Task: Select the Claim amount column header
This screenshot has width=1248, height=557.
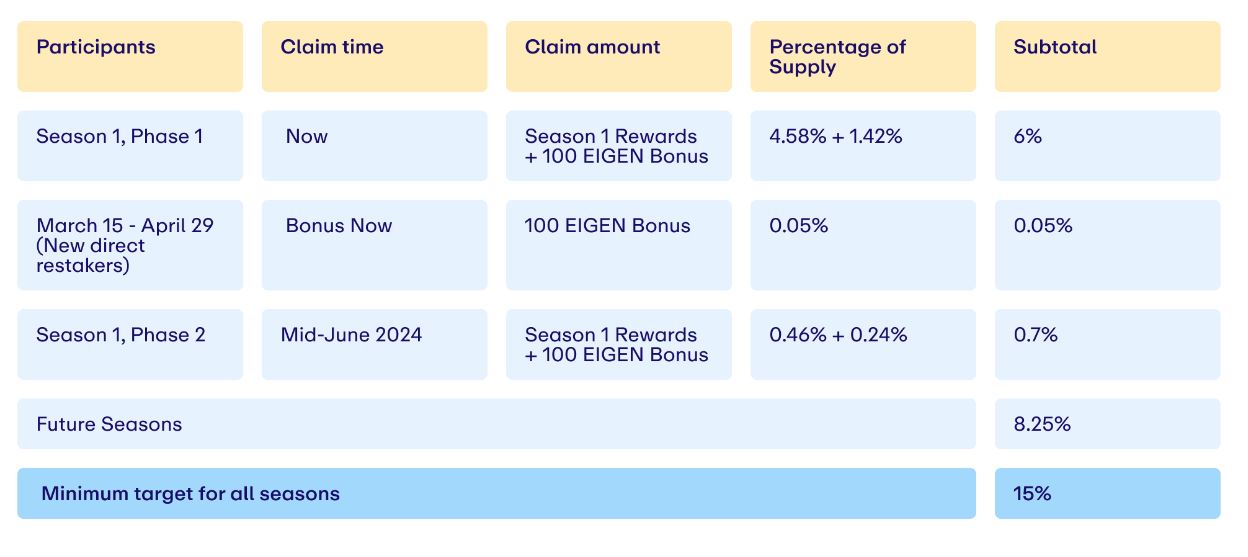Action: click(x=618, y=56)
